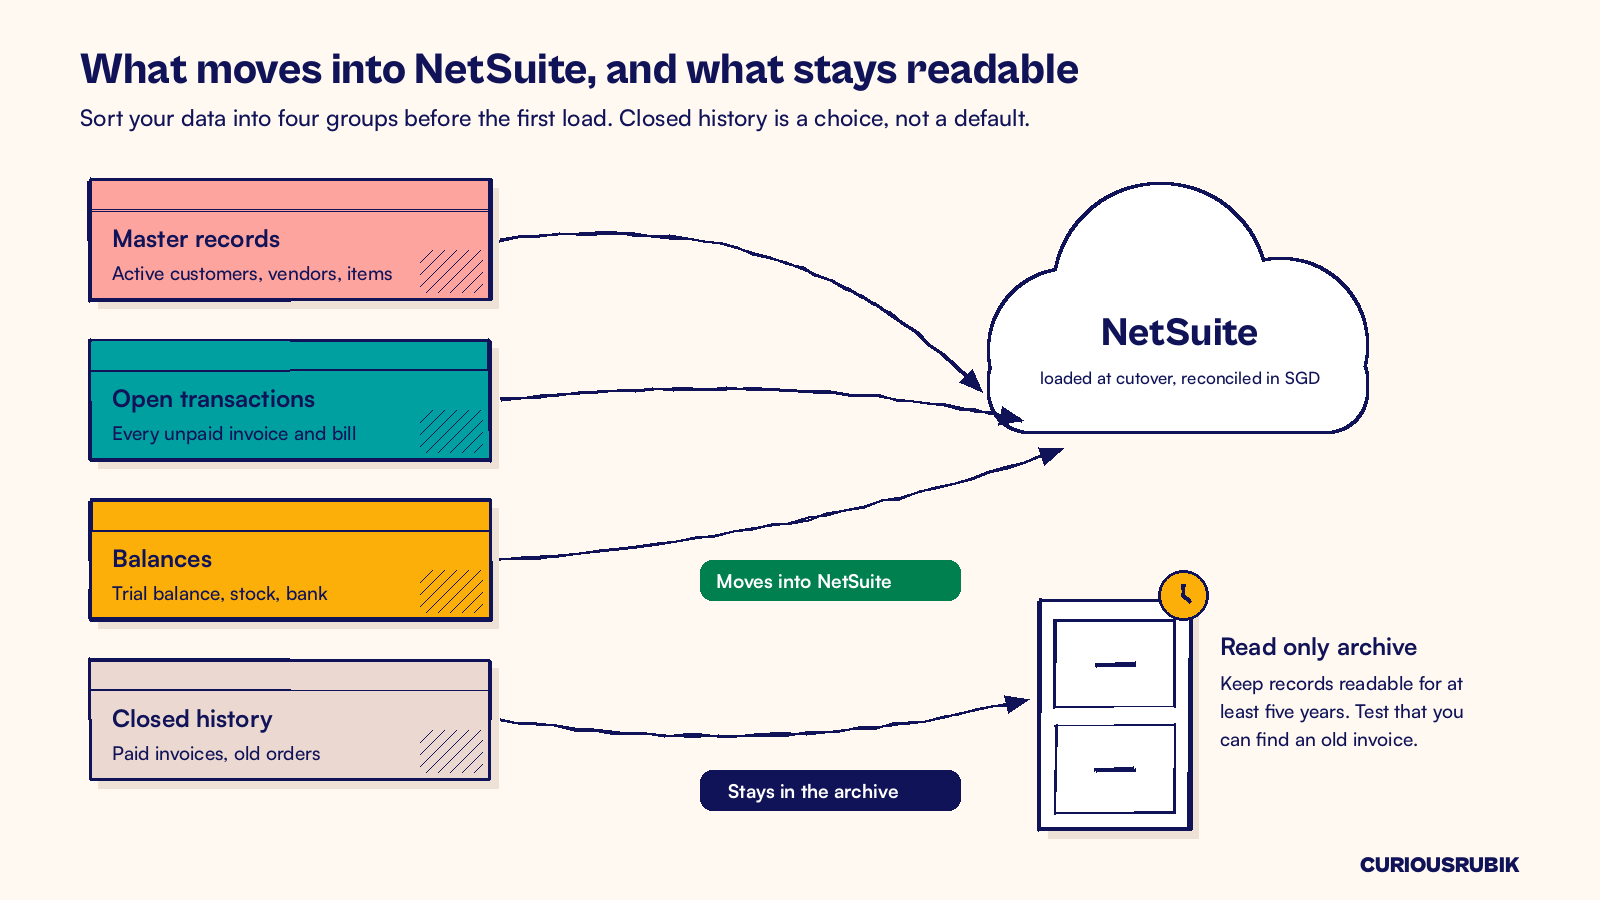Click the hatch pattern on Open transactions
1600x900 pixels.
click(451, 431)
